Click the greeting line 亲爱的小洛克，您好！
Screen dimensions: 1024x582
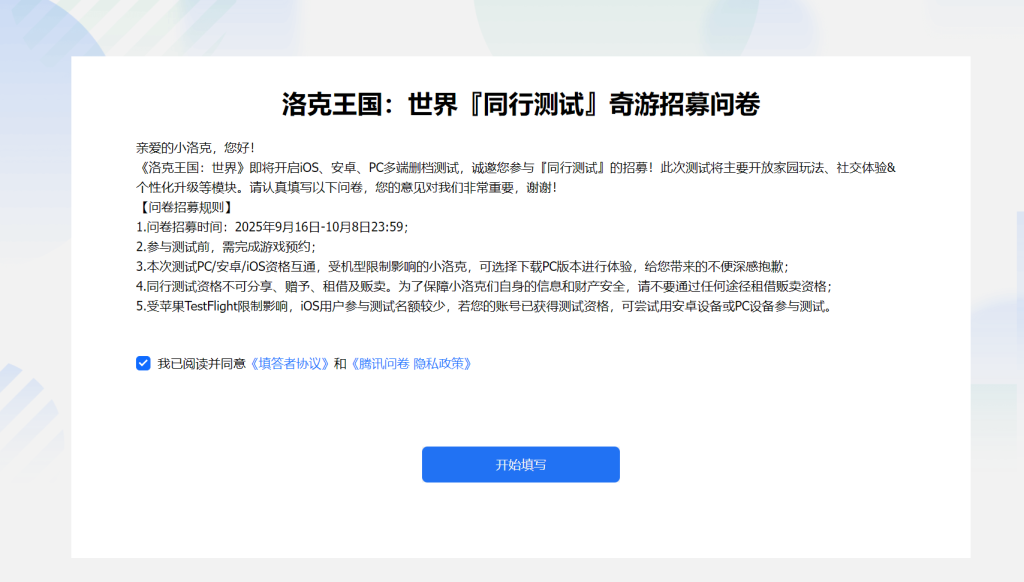tap(196, 148)
